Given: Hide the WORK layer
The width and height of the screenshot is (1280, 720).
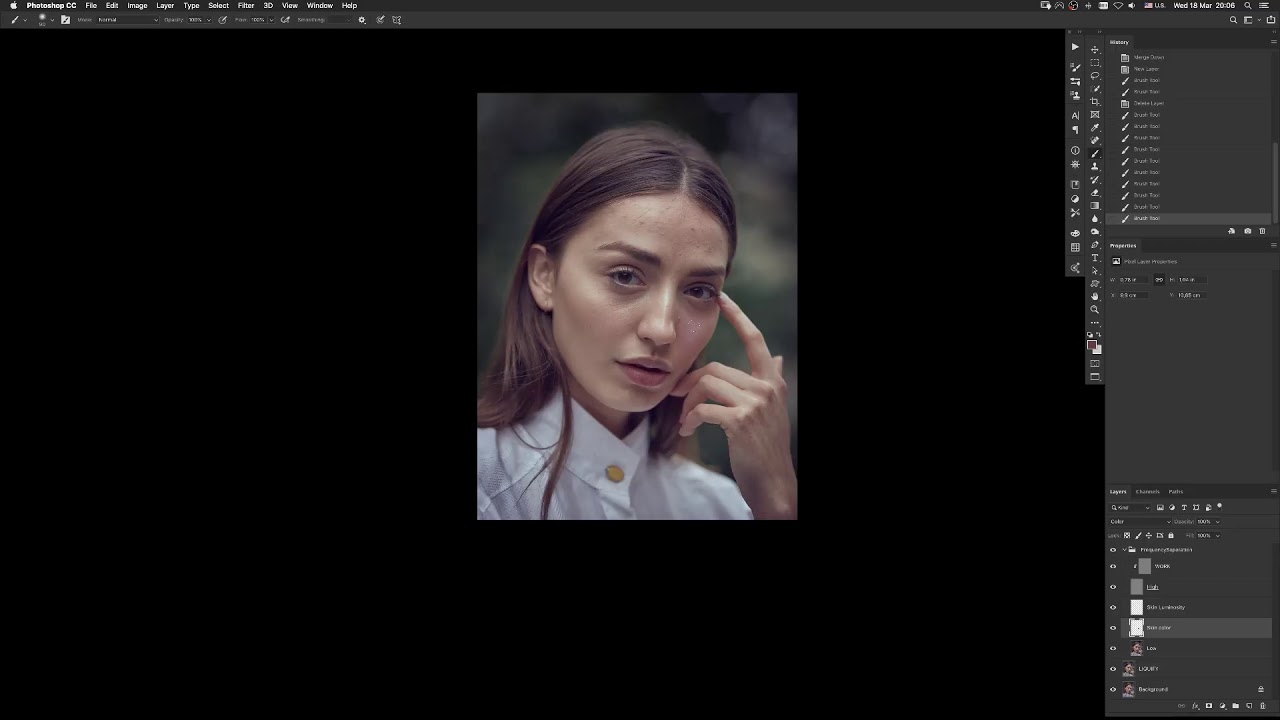Looking at the screenshot, I should [x=1113, y=566].
